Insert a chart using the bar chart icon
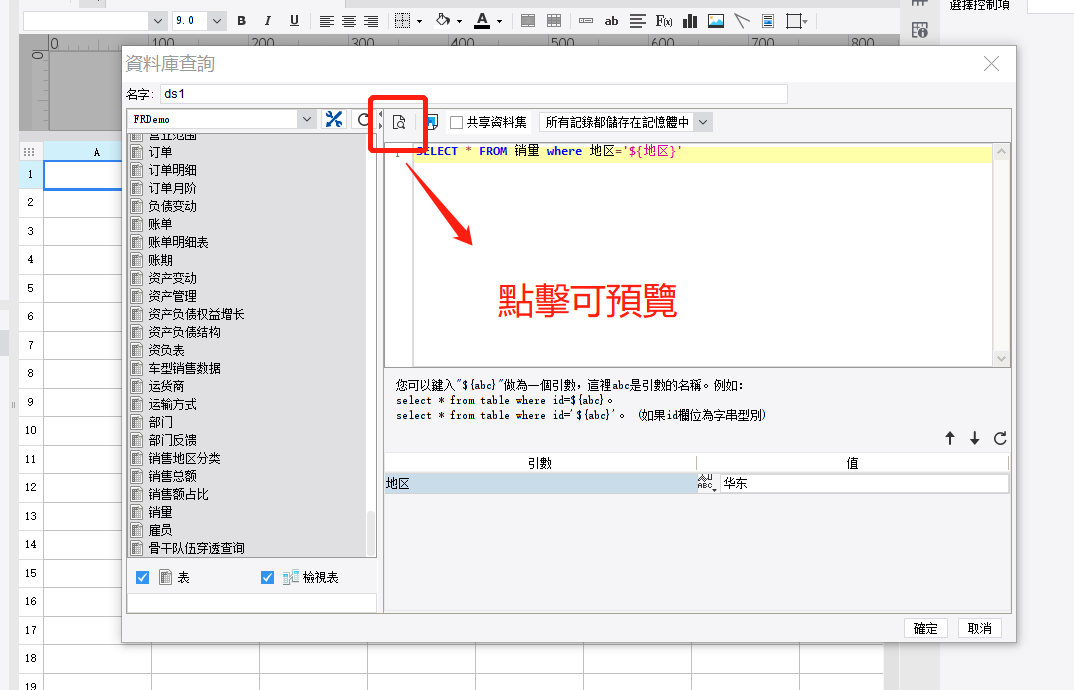The image size is (1074, 690). 690,21
